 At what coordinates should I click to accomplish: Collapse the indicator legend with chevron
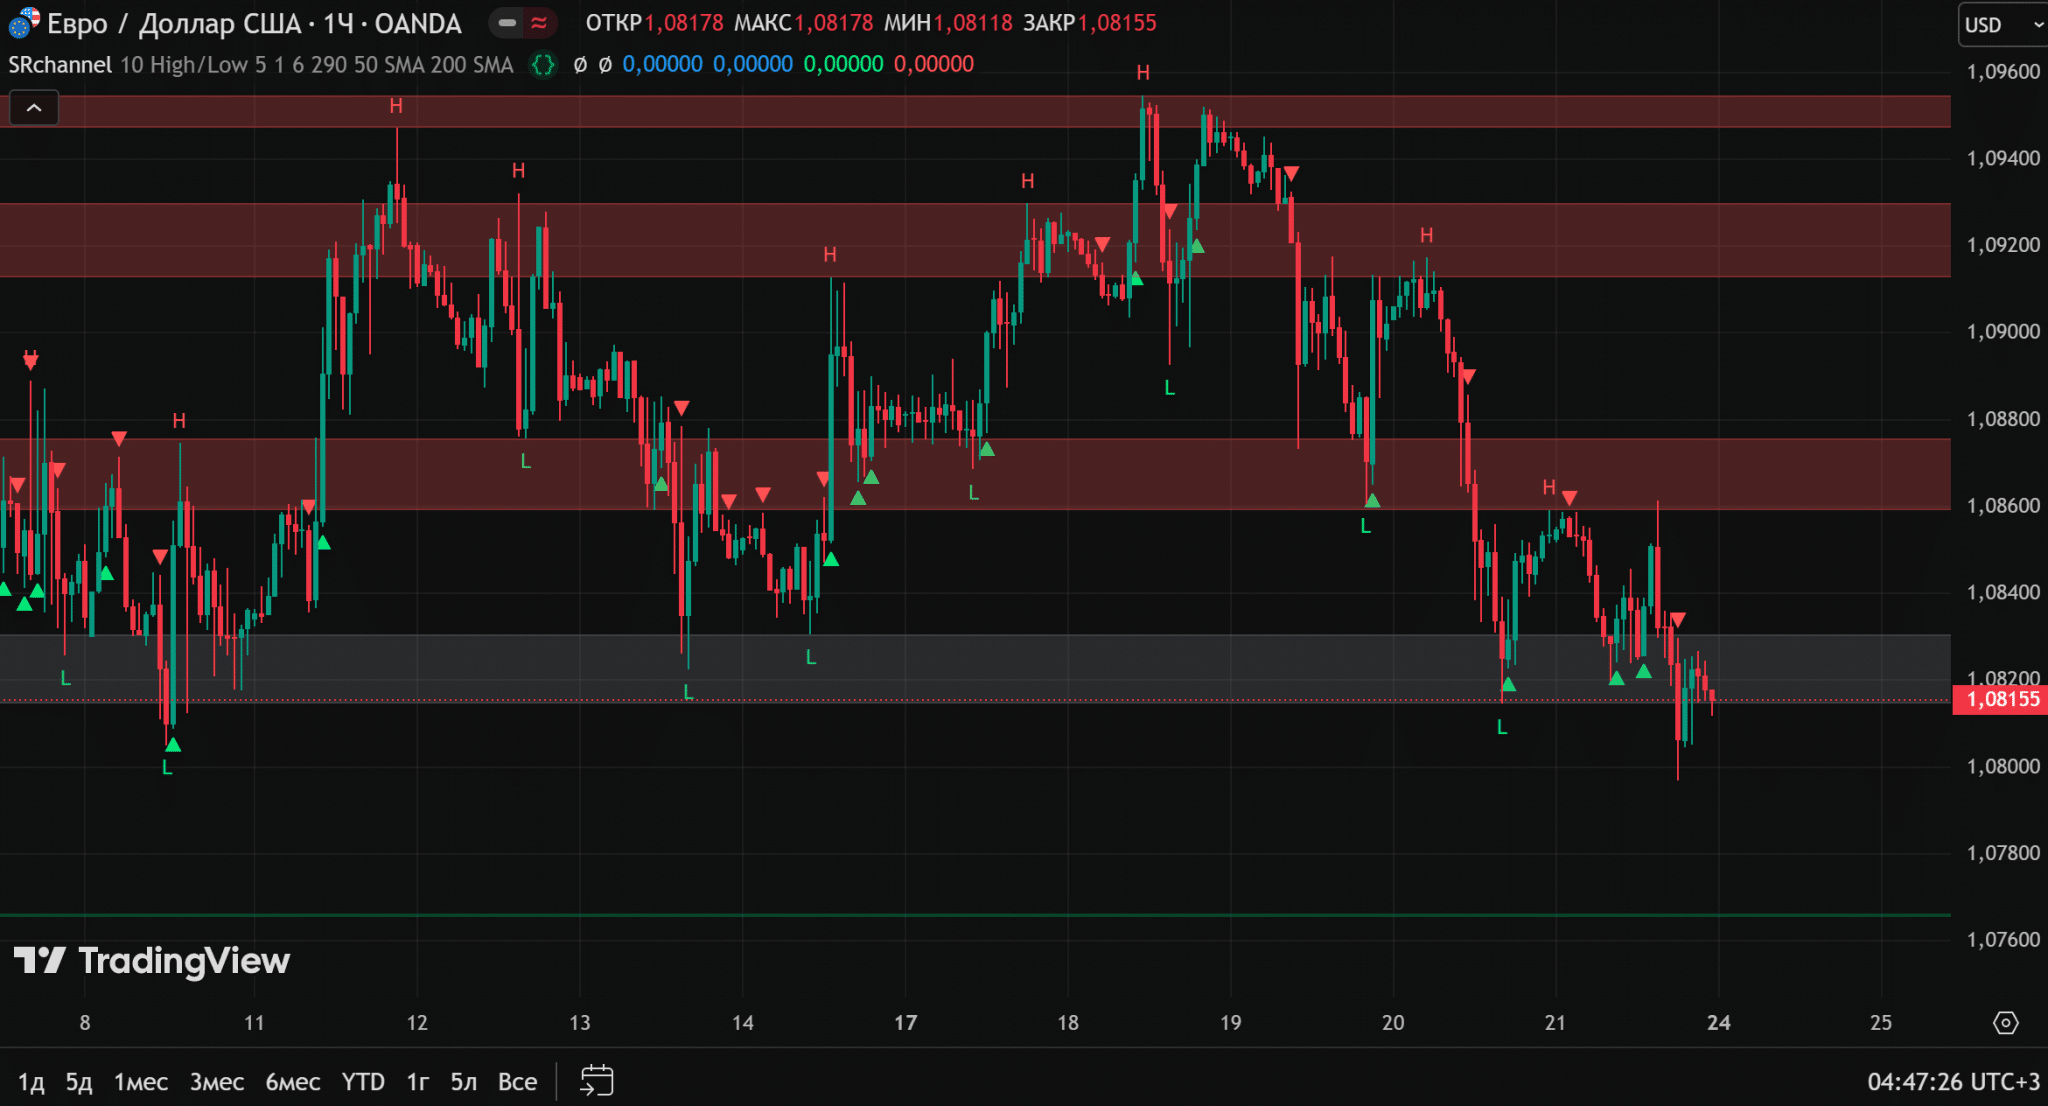34,108
